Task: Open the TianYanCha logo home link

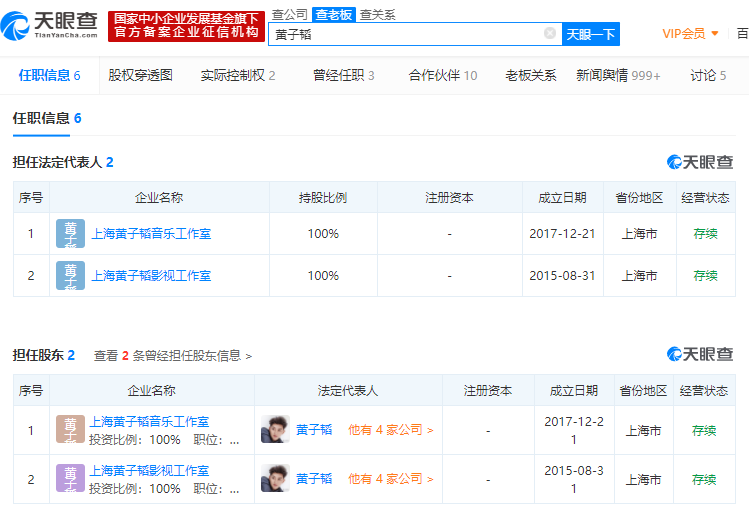Action: [50, 26]
